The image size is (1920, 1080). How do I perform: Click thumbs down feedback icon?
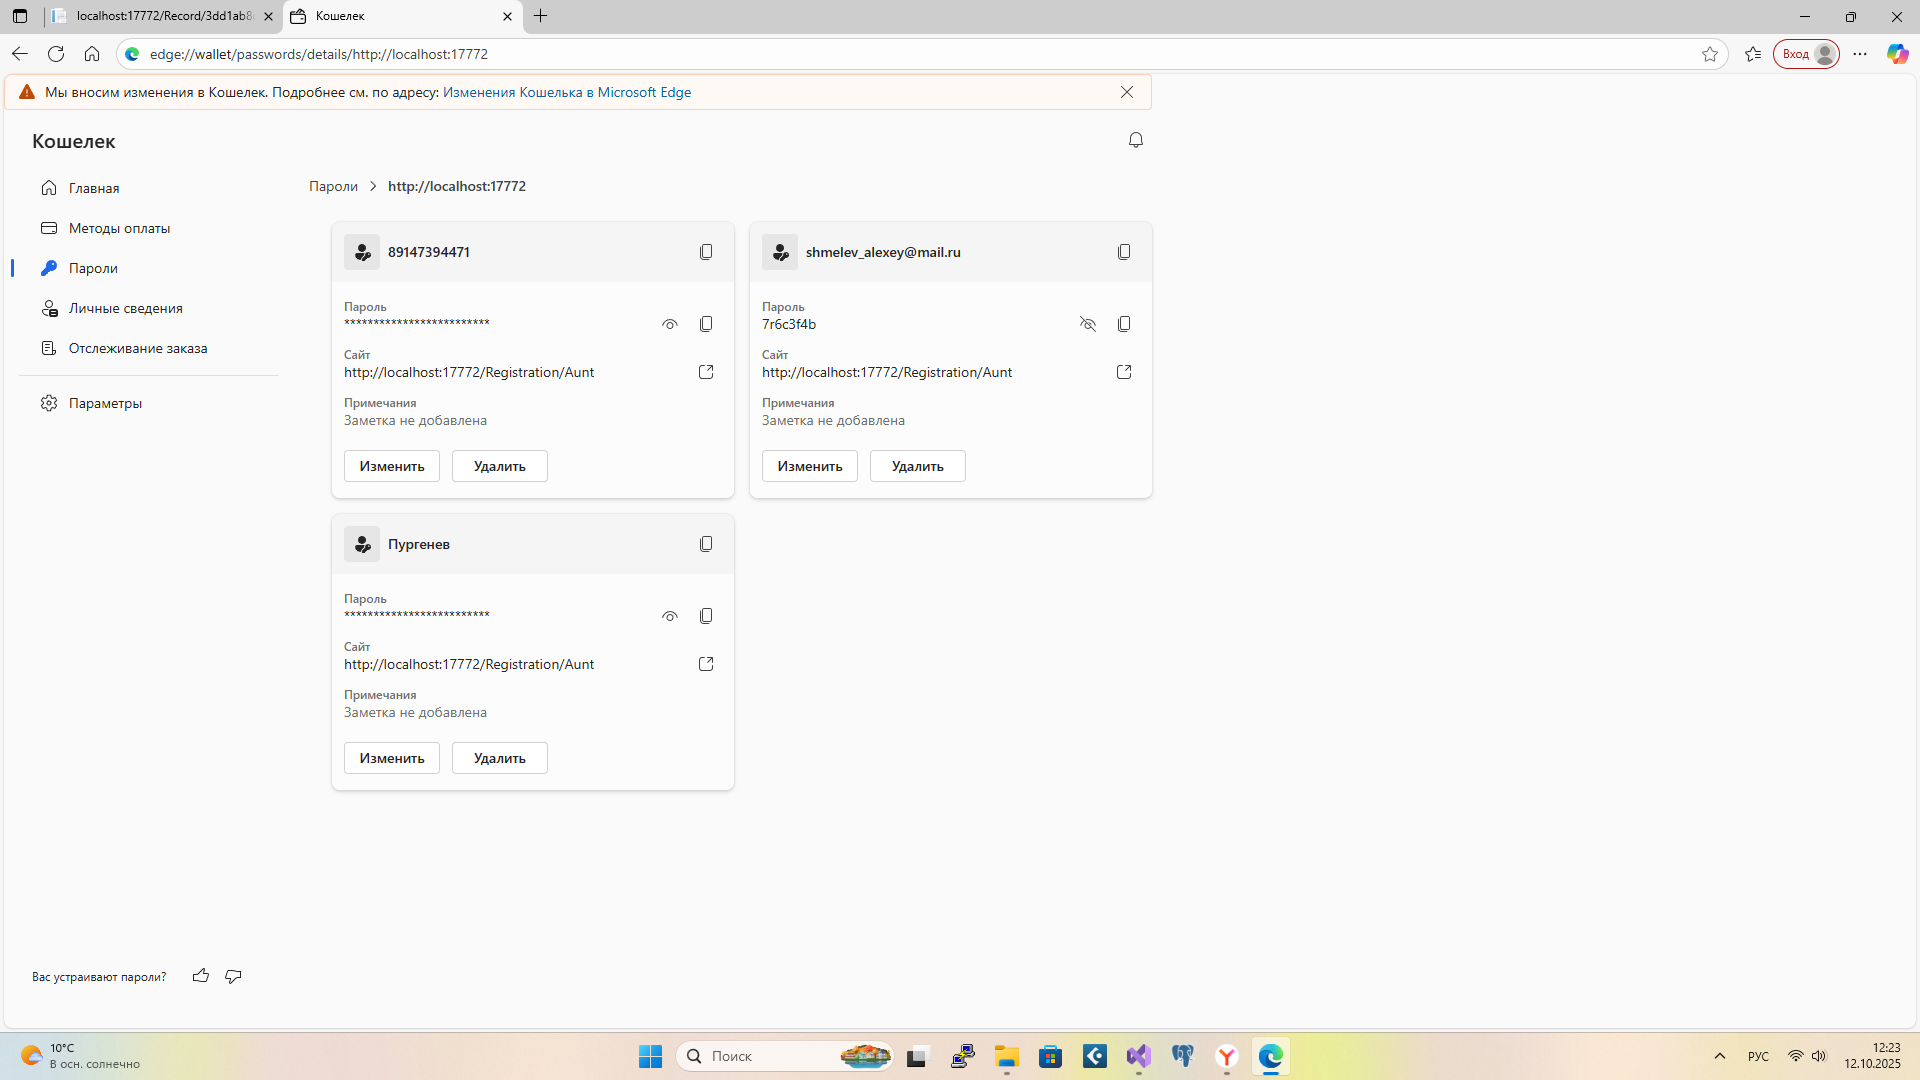point(233,976)
